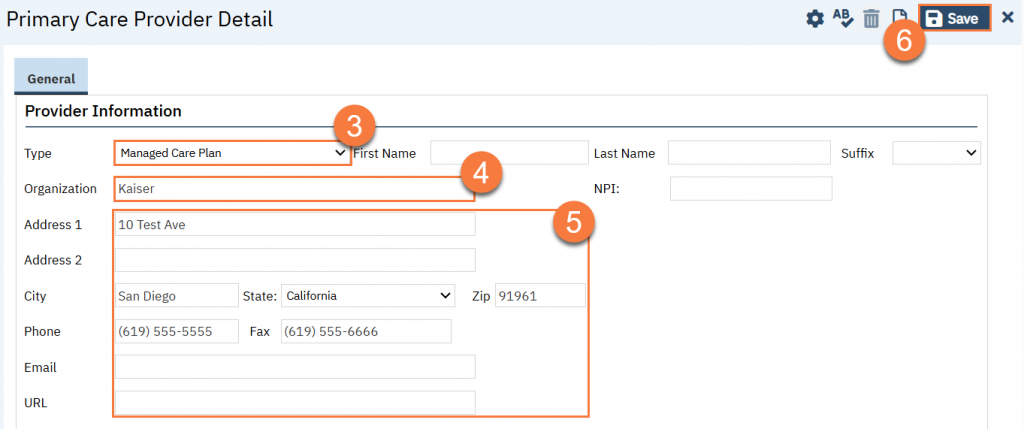Open the State dropdown showing California

click(x=368, y=296)
